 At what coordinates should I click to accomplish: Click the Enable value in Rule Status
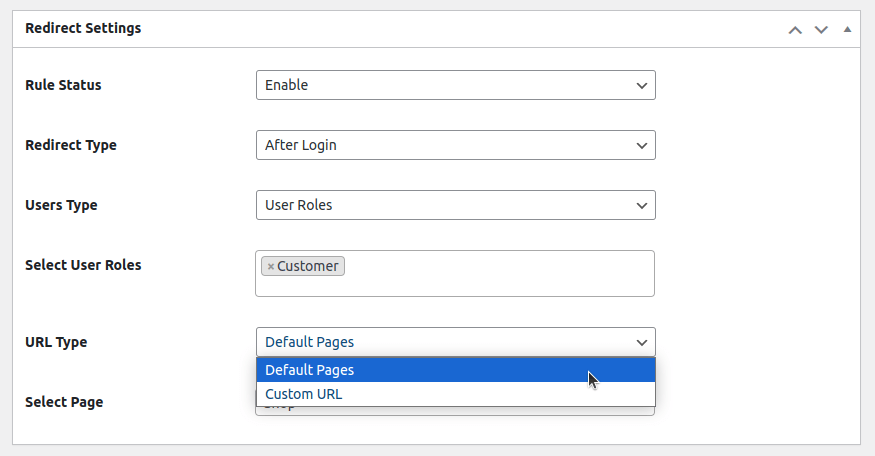click(x=287, y=85)
